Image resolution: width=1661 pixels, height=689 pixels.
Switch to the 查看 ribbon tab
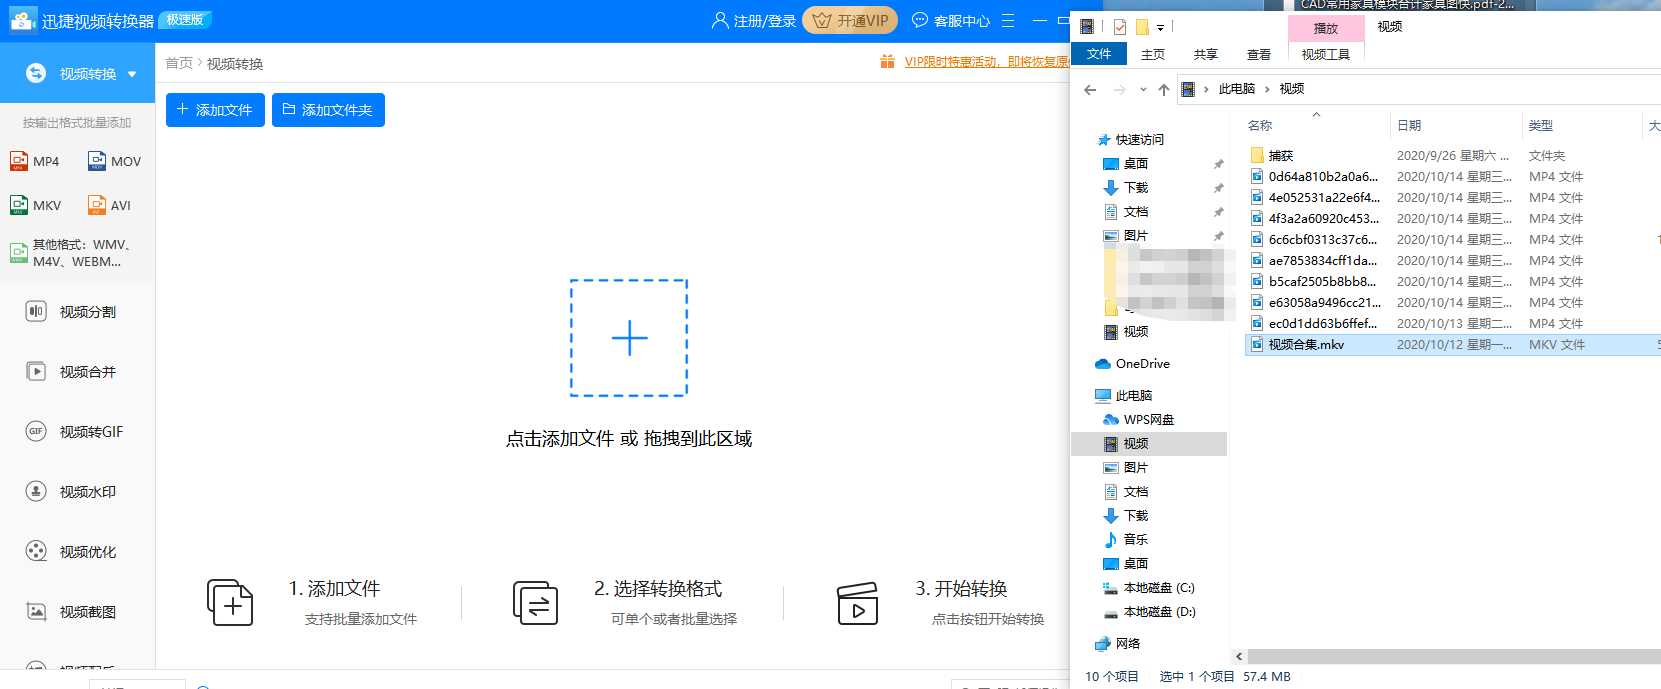(1259, 55)
